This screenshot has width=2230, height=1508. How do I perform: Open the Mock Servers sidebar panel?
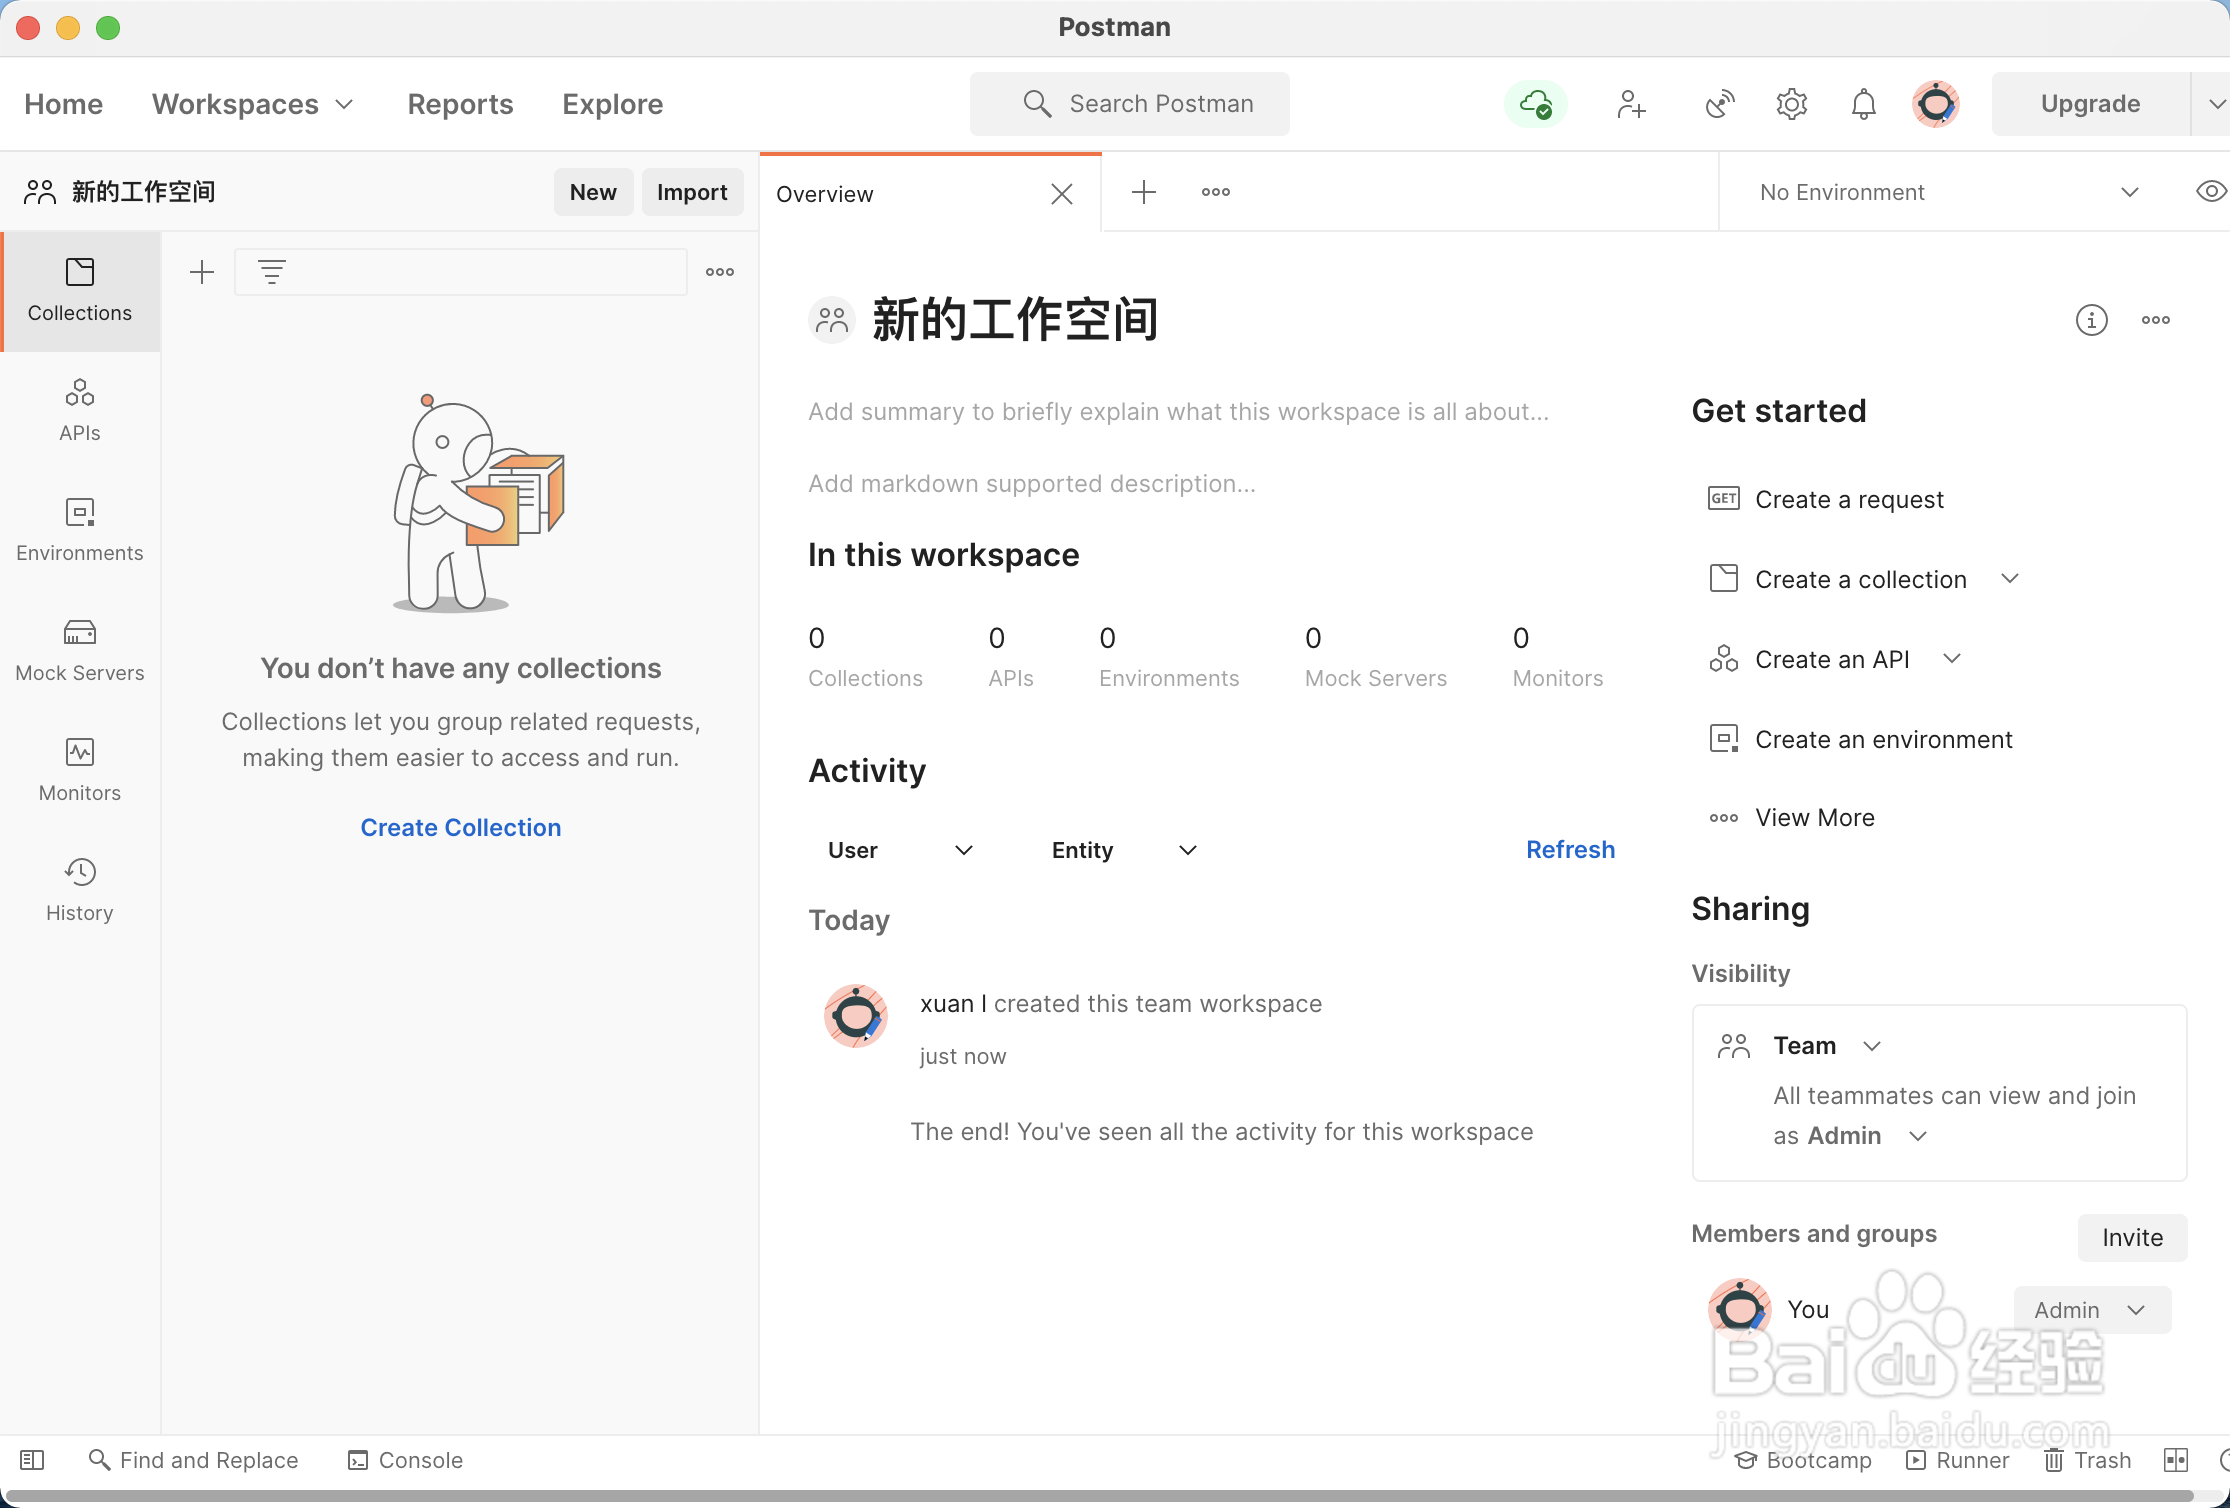80,650
